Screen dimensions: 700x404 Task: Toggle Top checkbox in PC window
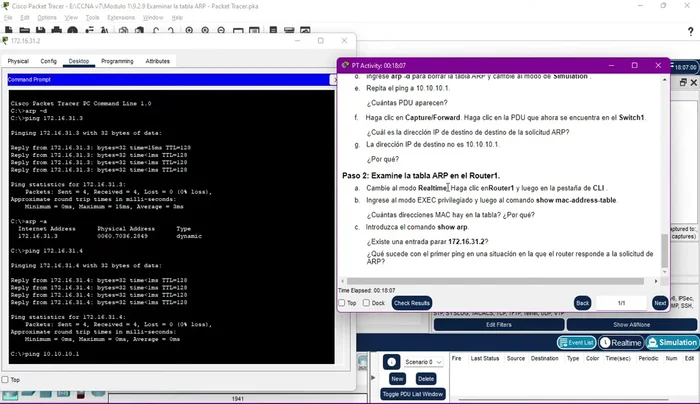(5, 379)
